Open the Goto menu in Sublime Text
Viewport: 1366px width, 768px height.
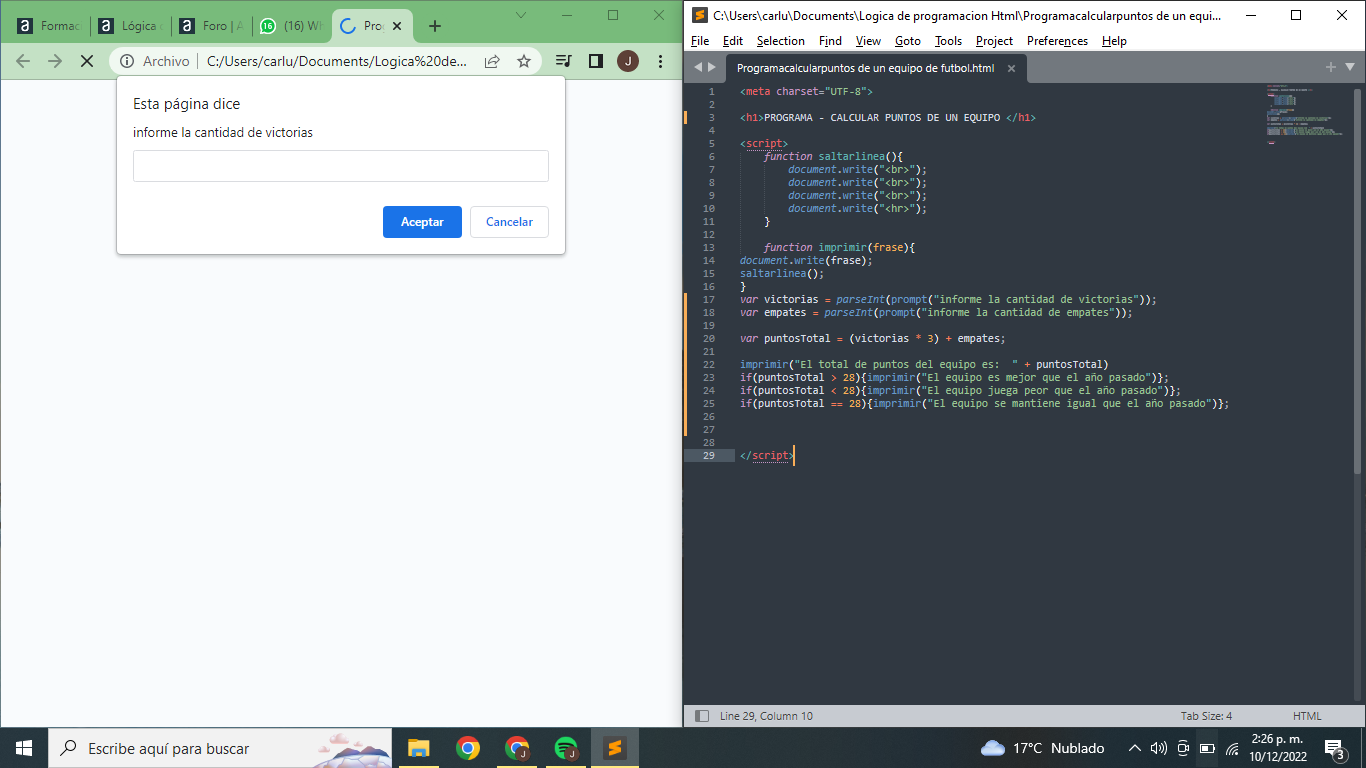[908, 41]
